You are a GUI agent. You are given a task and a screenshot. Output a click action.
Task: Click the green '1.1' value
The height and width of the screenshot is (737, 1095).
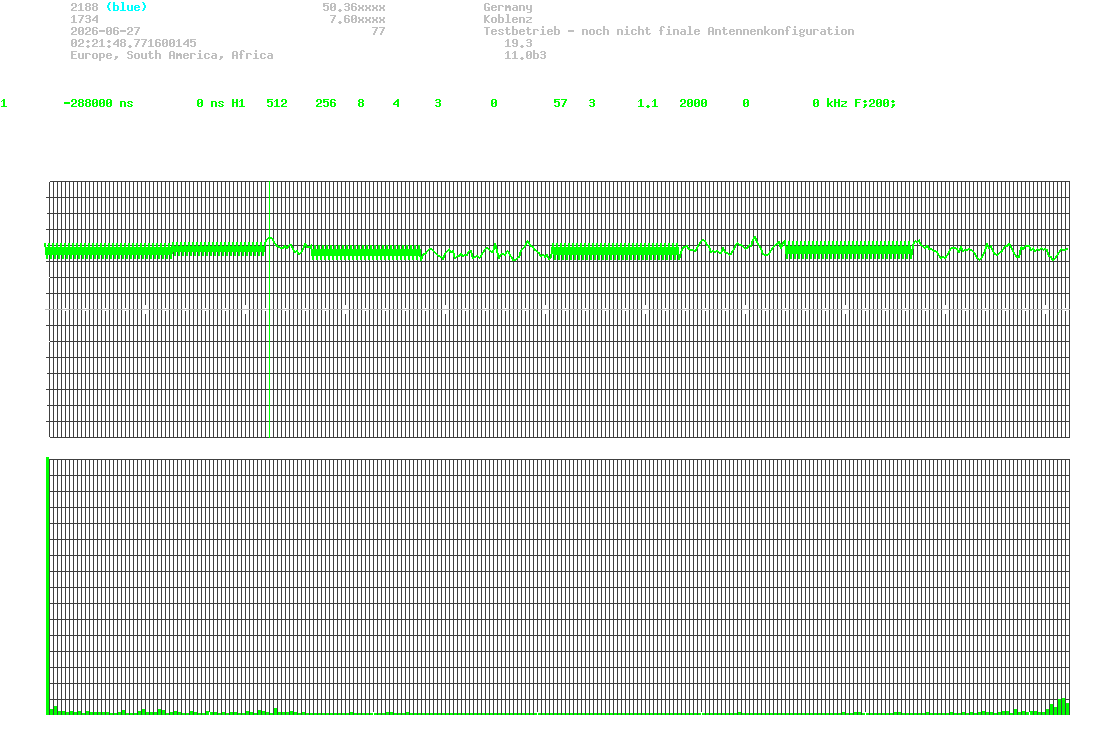647,103
